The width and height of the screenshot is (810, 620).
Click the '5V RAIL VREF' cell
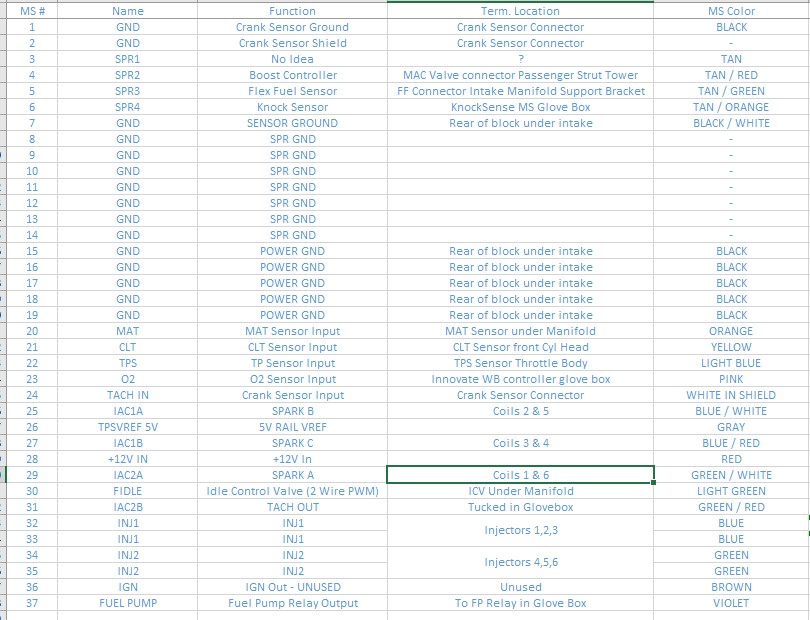(292, 427)
